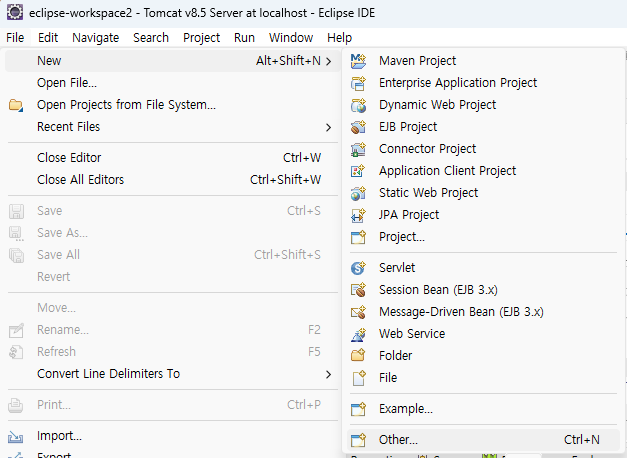Click the Import... icon
This screenshot has width=627, height=458.
[x=16, y=436]
